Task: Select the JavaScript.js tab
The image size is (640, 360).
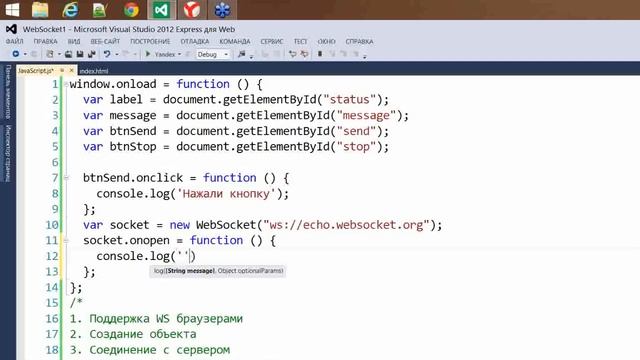Action: coord(36,71)
